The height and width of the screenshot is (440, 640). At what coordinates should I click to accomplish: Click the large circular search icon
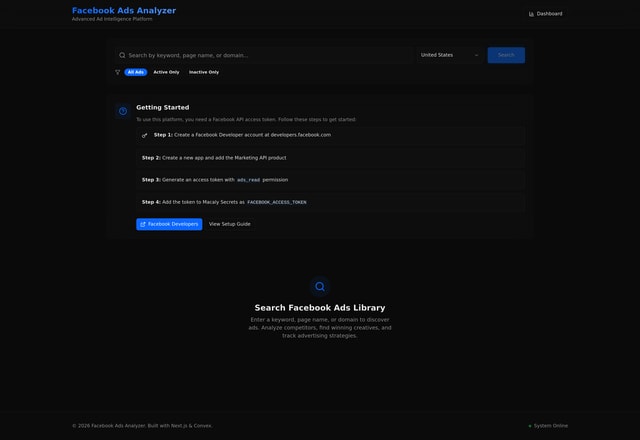[x=320, y=286]
